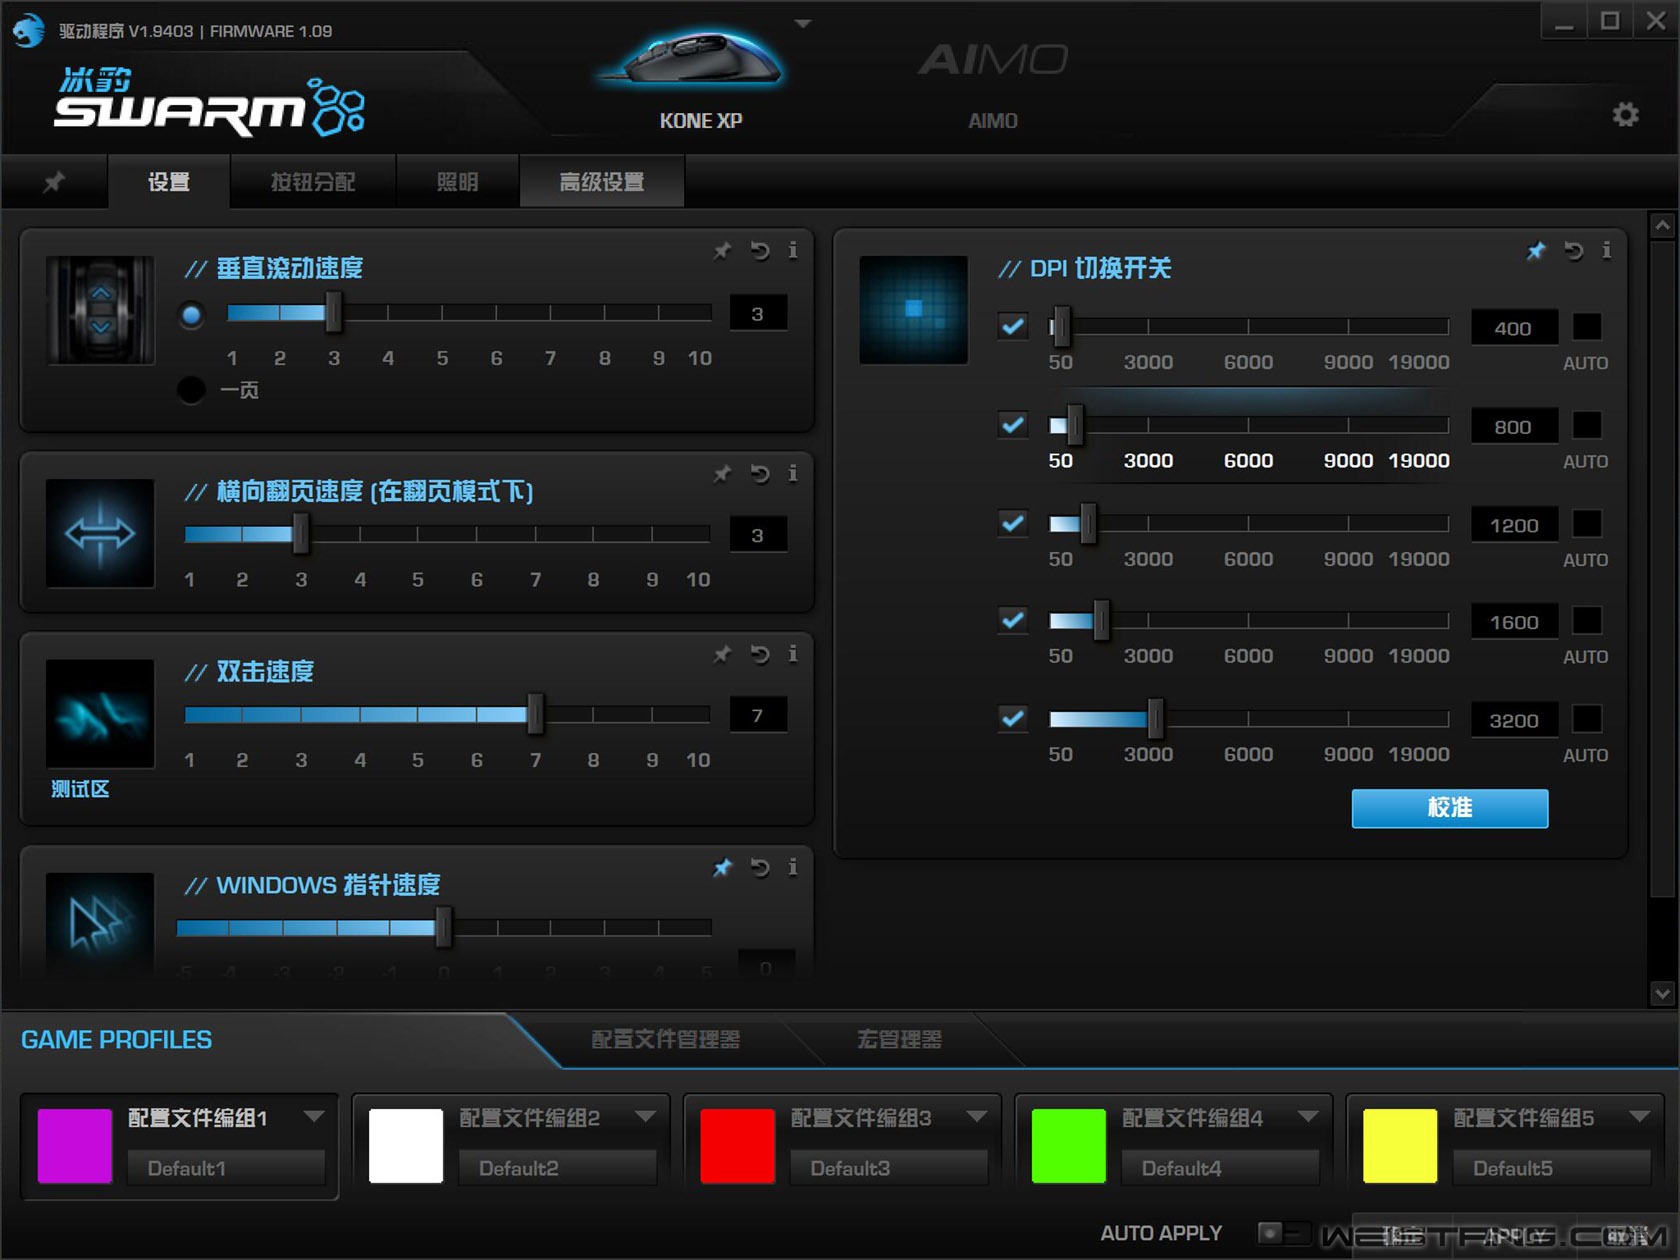Select the Default4 profile

pos(1221,1168)
